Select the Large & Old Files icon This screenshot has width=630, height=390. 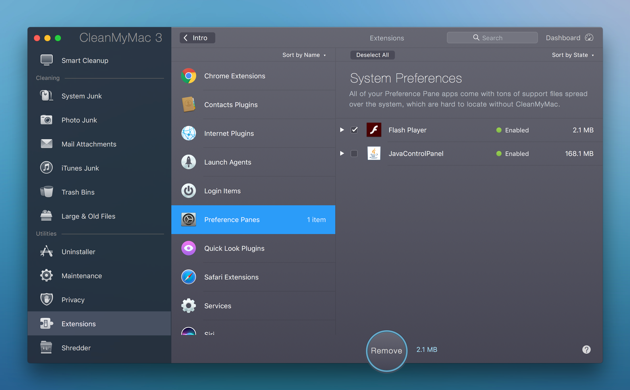tap(46, 216)
